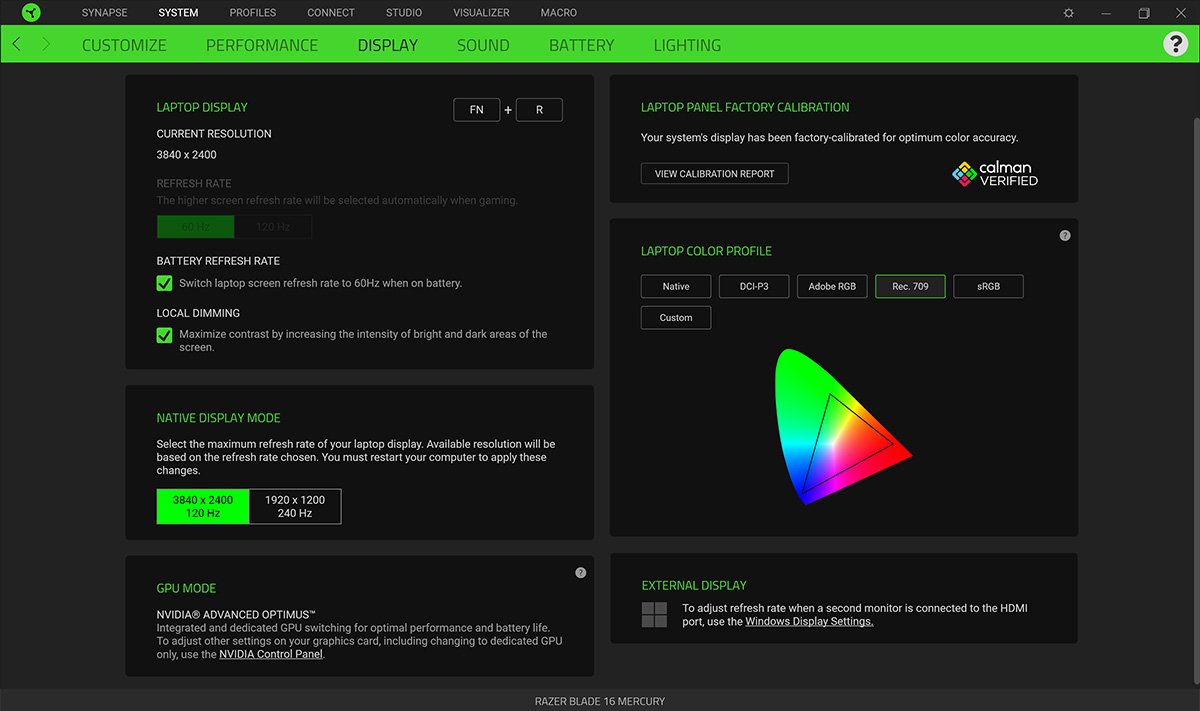1200x711 pixels.
Task: Open the help question mark icon
Action: (1175, 43)
